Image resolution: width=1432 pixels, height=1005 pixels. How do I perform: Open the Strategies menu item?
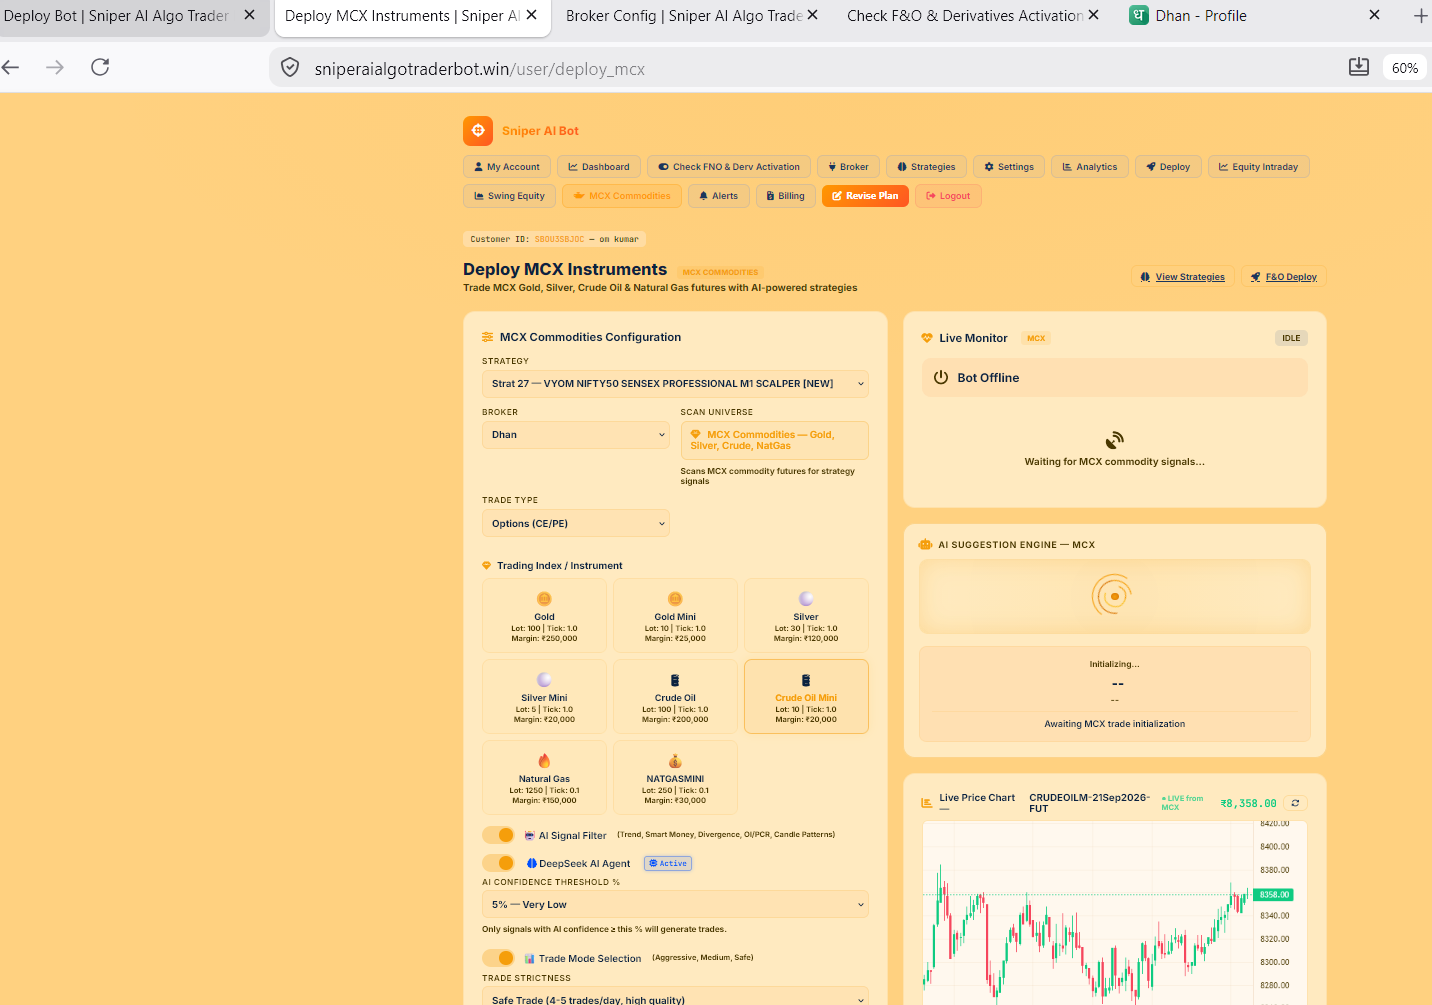[x=926, y=167]
